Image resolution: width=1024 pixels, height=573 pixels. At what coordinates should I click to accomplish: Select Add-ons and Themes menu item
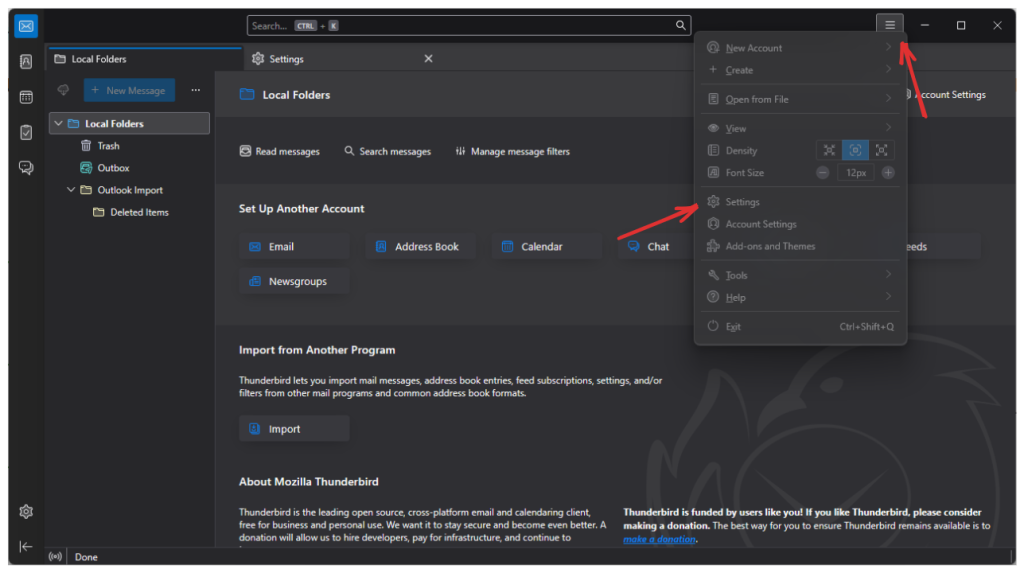[770, 246]
